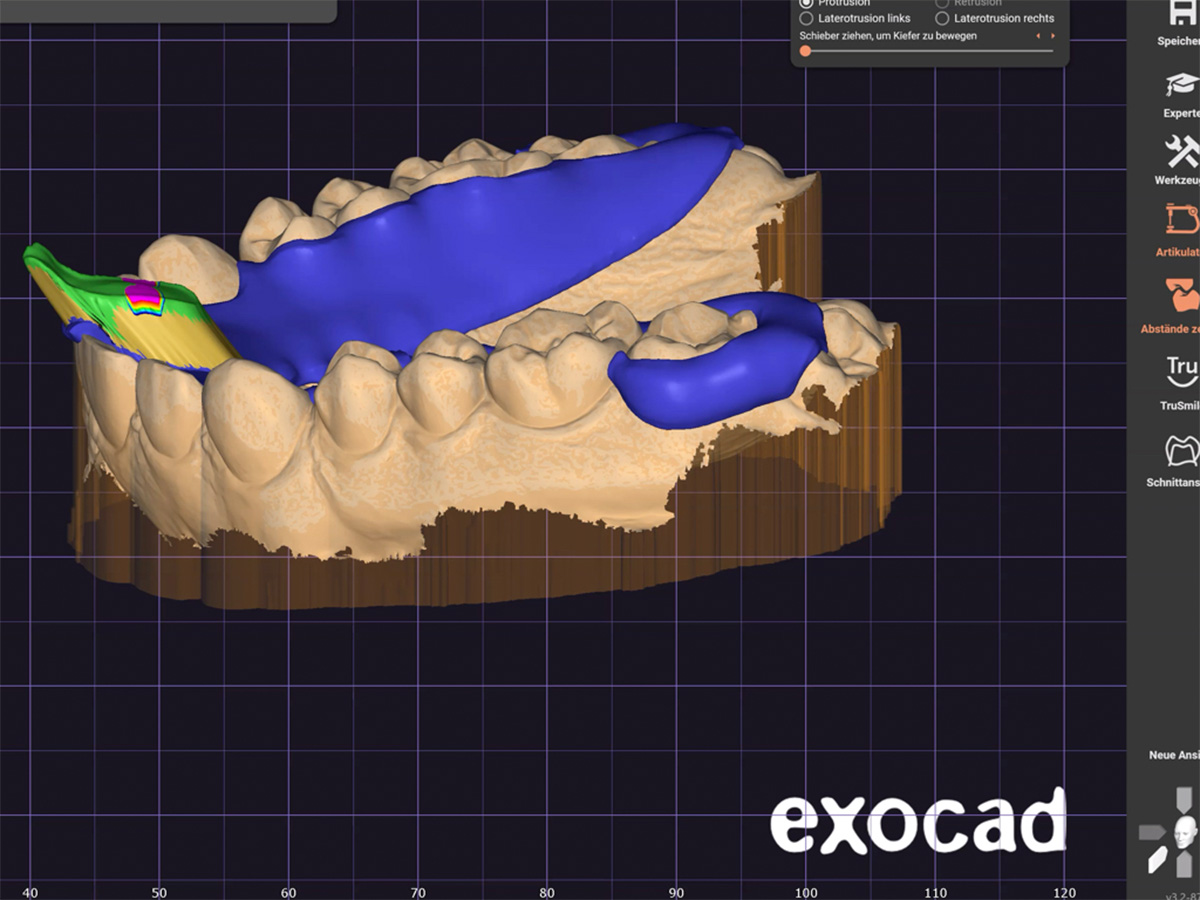The image size is (1200, 900).
Task: Click the left orange step arrow
Action: (1038, 36)
